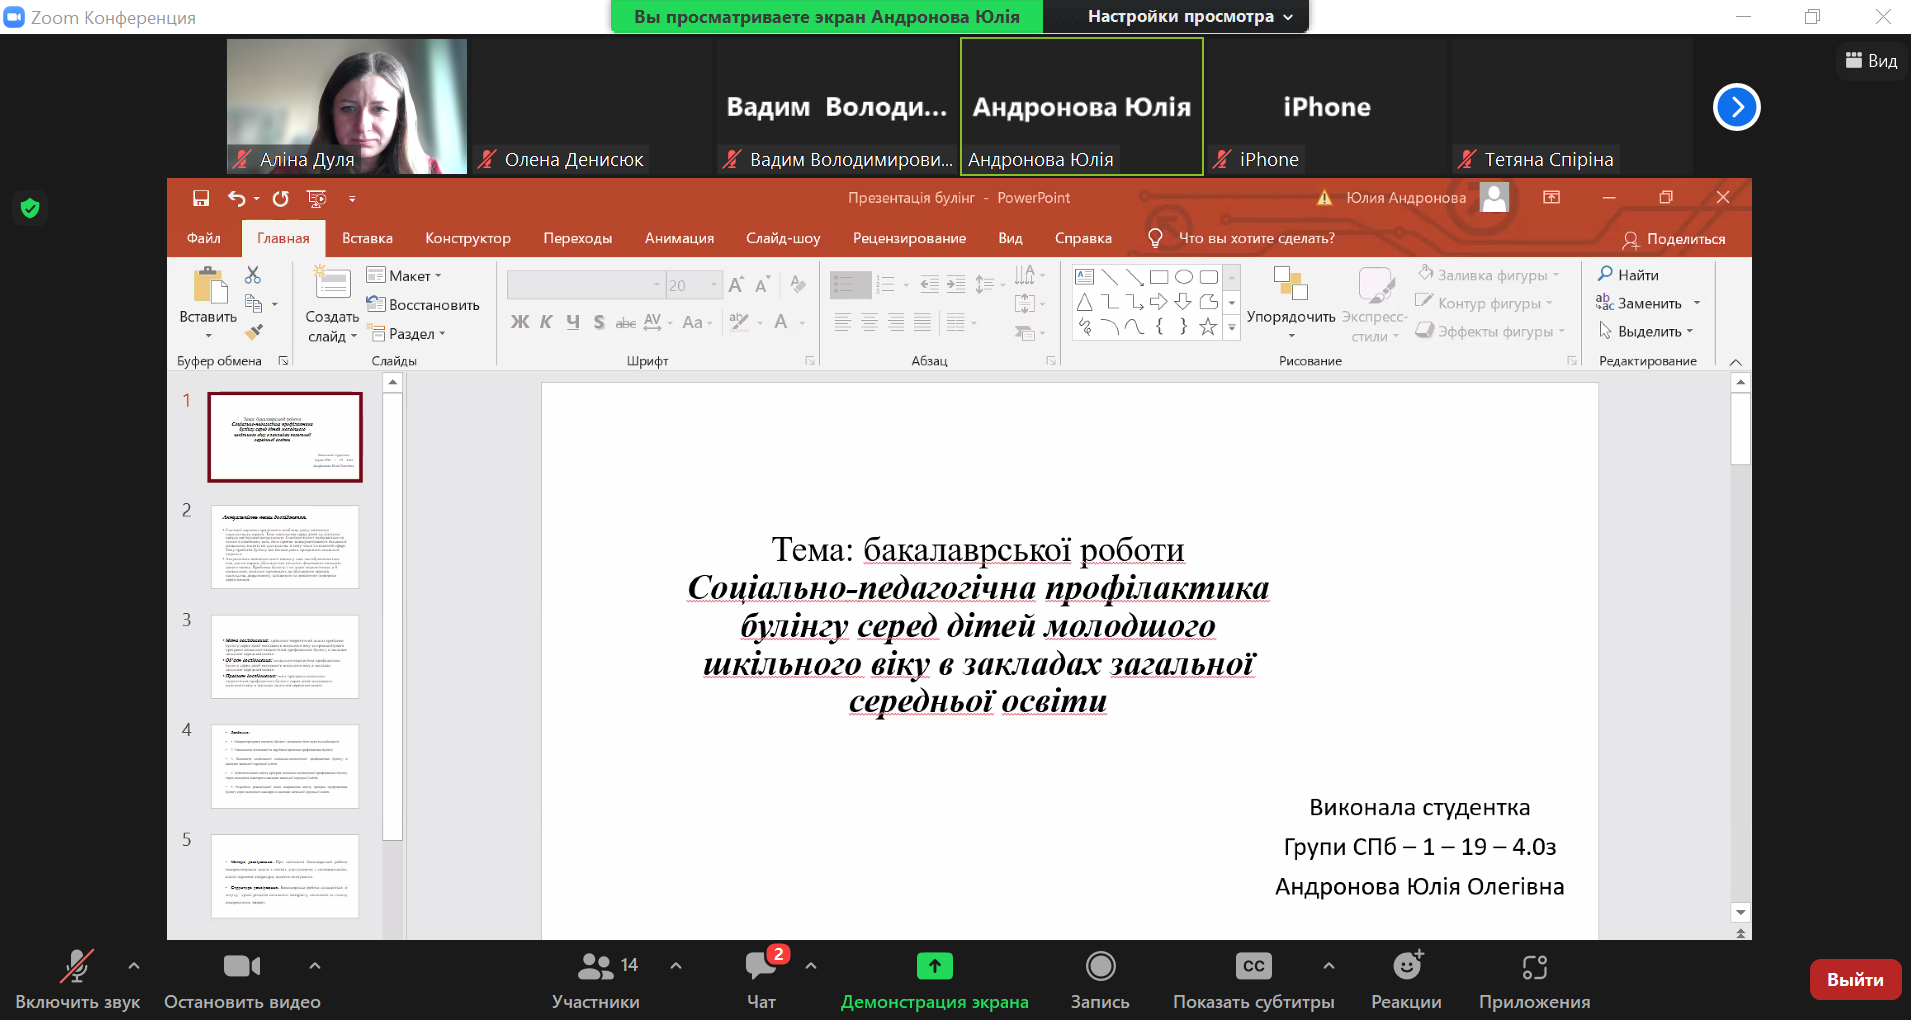Select slide 3 thumbnail in the panel
The width and height of the screenshot is (1911, 1020).
tap(285, 656)
